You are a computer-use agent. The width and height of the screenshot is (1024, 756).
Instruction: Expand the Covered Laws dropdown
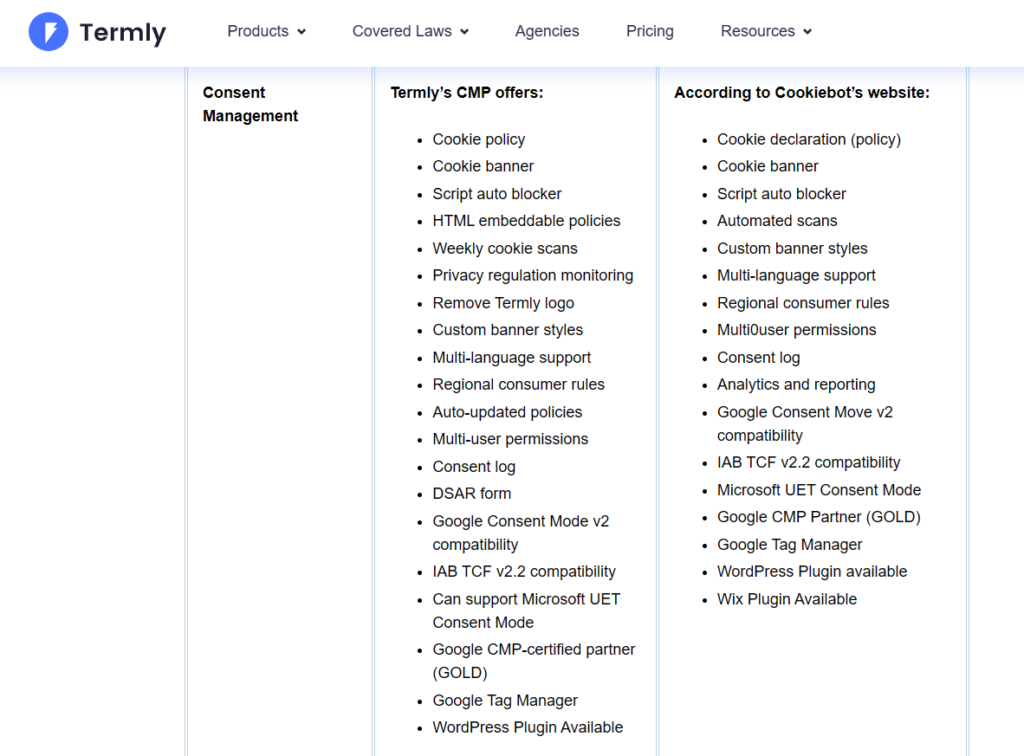click(x=411, y=31)
